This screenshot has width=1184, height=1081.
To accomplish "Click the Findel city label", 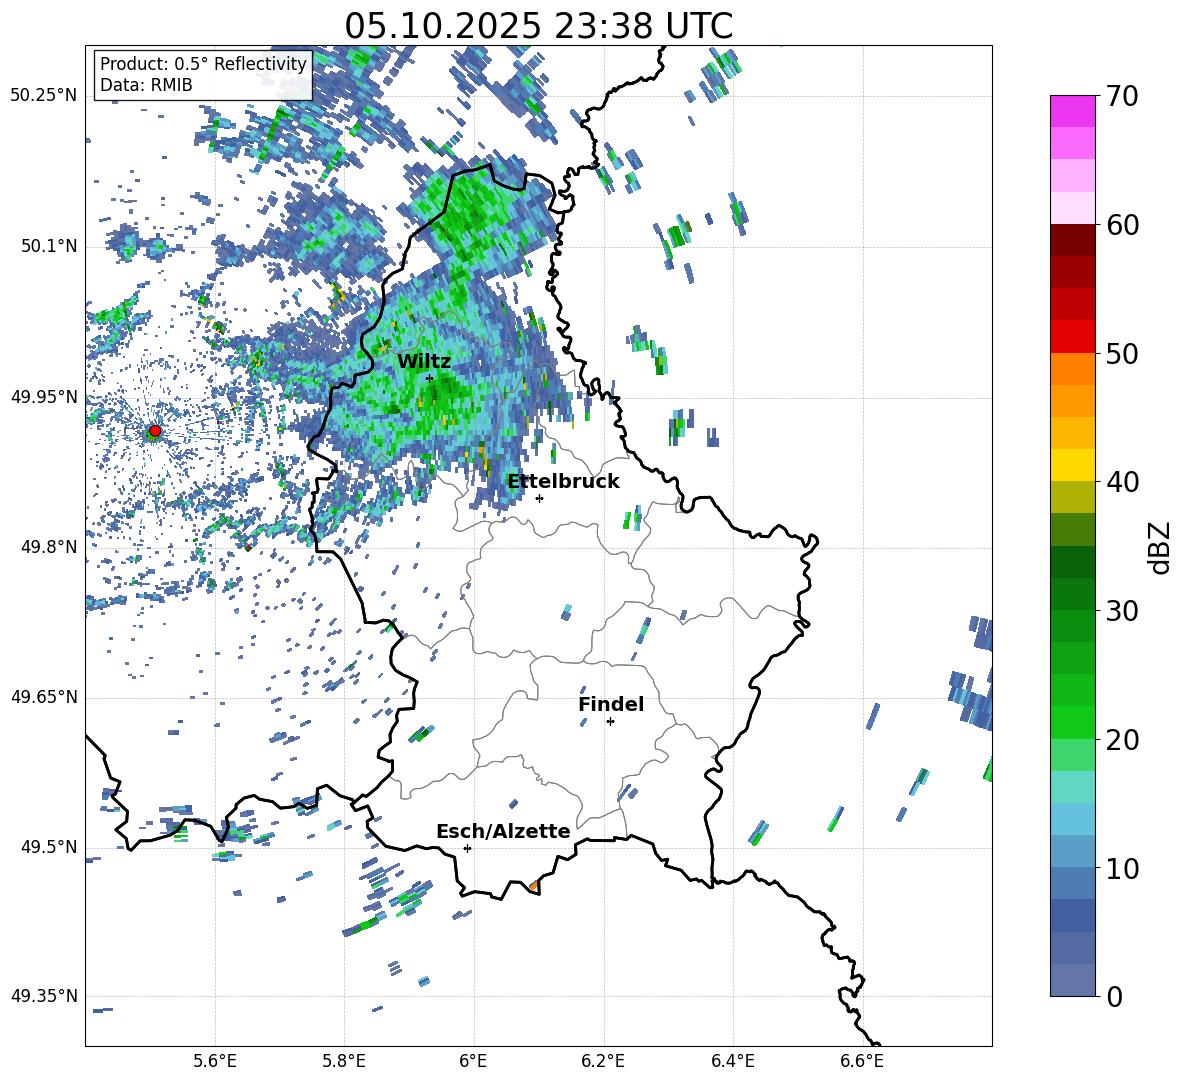I will coord(611,704).
